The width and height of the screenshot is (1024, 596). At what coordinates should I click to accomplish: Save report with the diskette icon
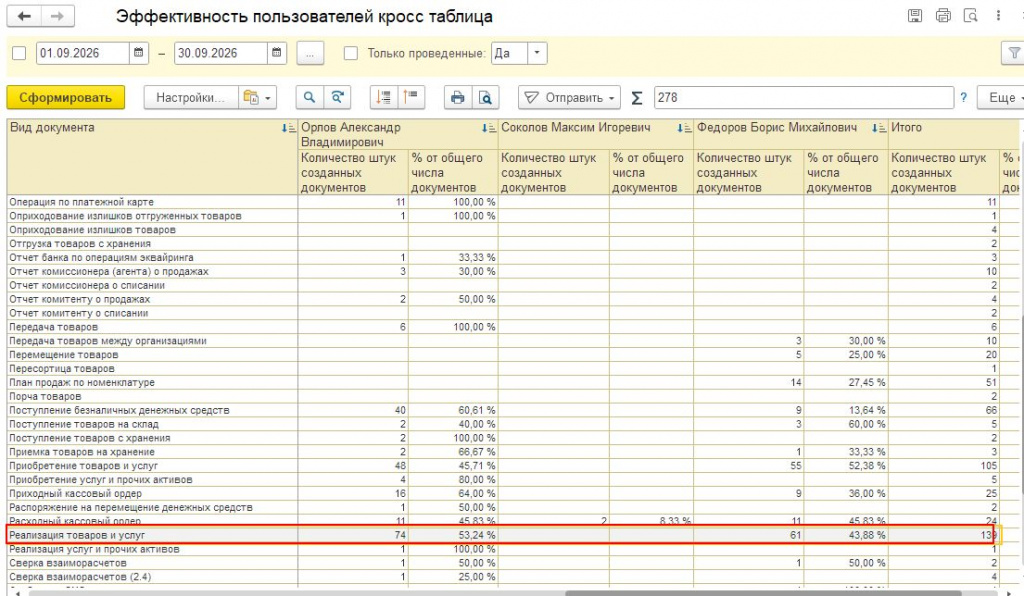click(915, 16)
